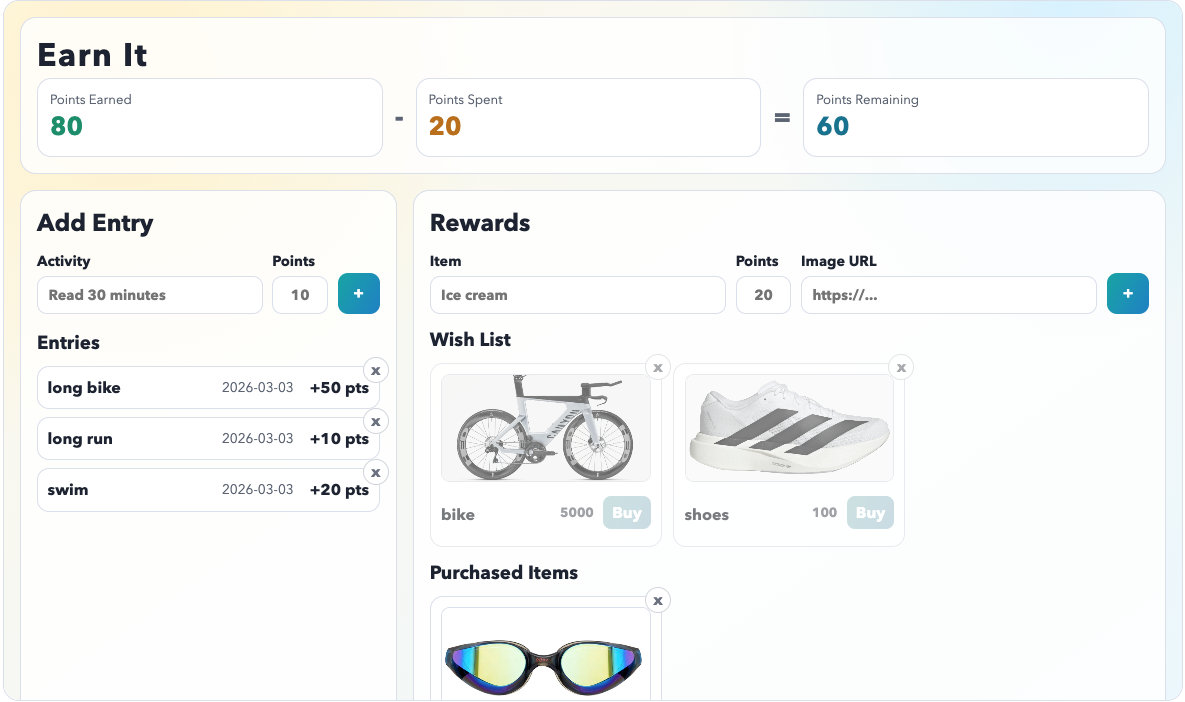Focus the Activity input field
Image resolution: width=1185 pixels, height=702 pixels.
pos(150,295)
